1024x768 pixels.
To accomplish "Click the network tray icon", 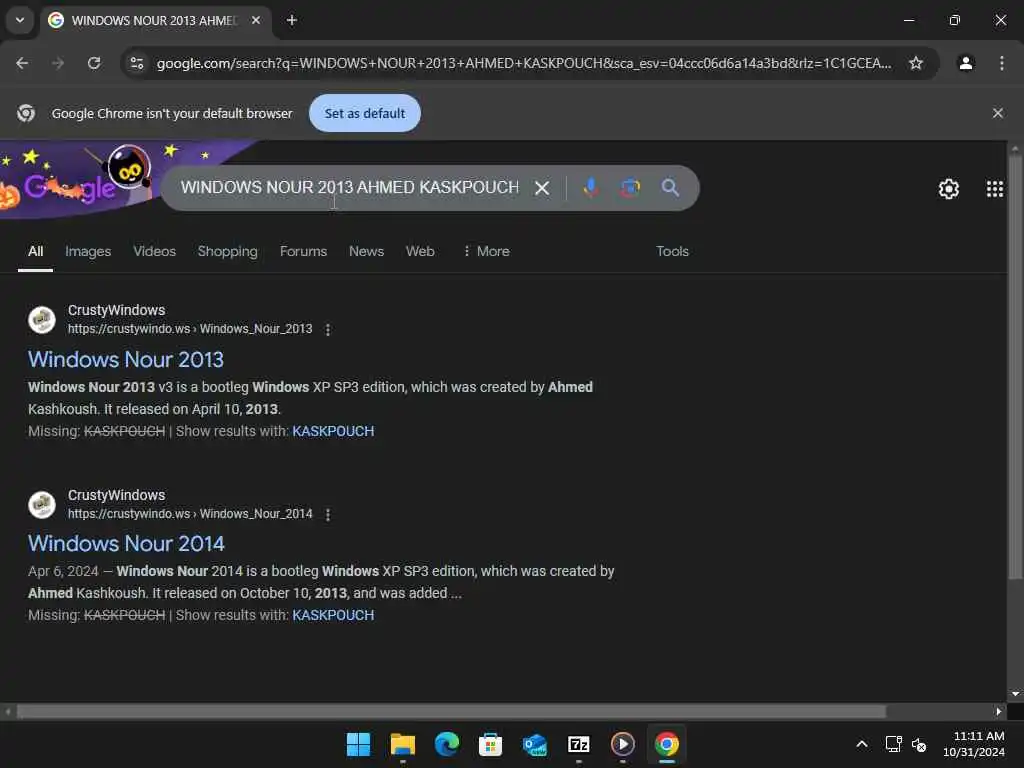I will tap(893, 744).
